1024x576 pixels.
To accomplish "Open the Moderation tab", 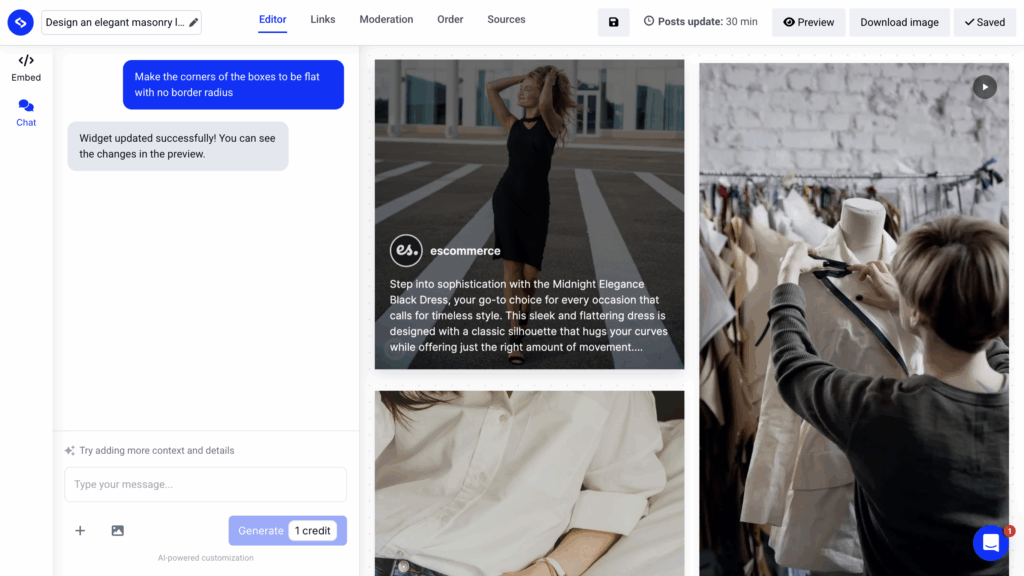I will [386, 20].
